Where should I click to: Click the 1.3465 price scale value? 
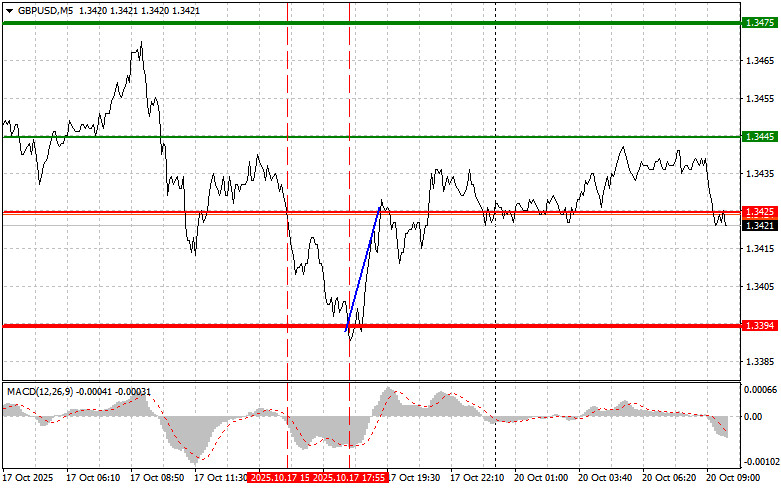tap(760, 61)
